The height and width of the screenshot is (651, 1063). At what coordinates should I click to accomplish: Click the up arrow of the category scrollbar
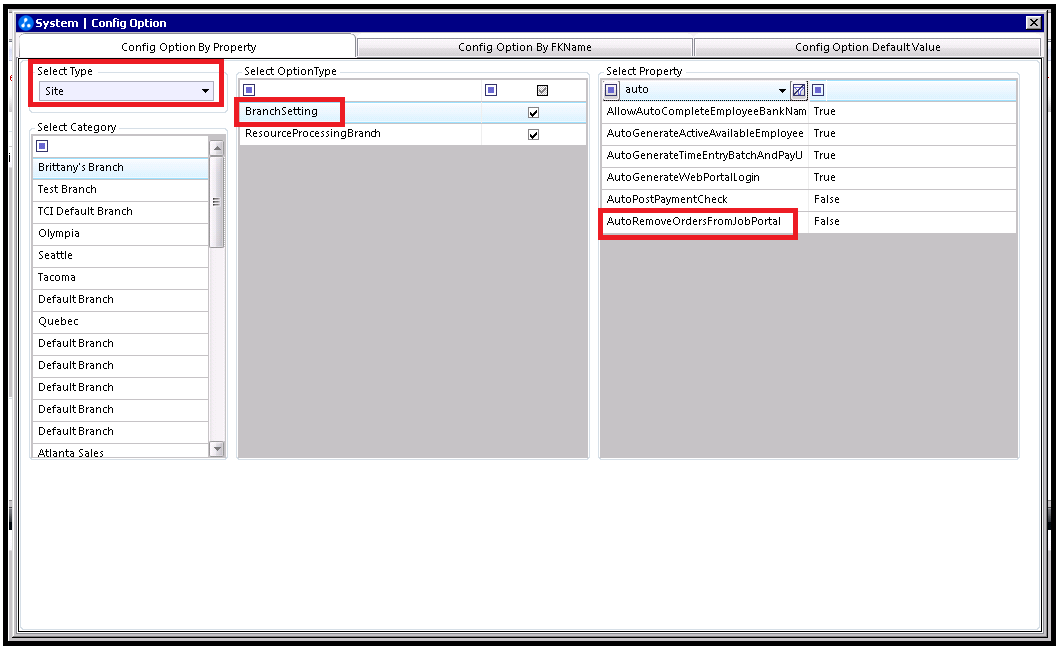(217, 148)
